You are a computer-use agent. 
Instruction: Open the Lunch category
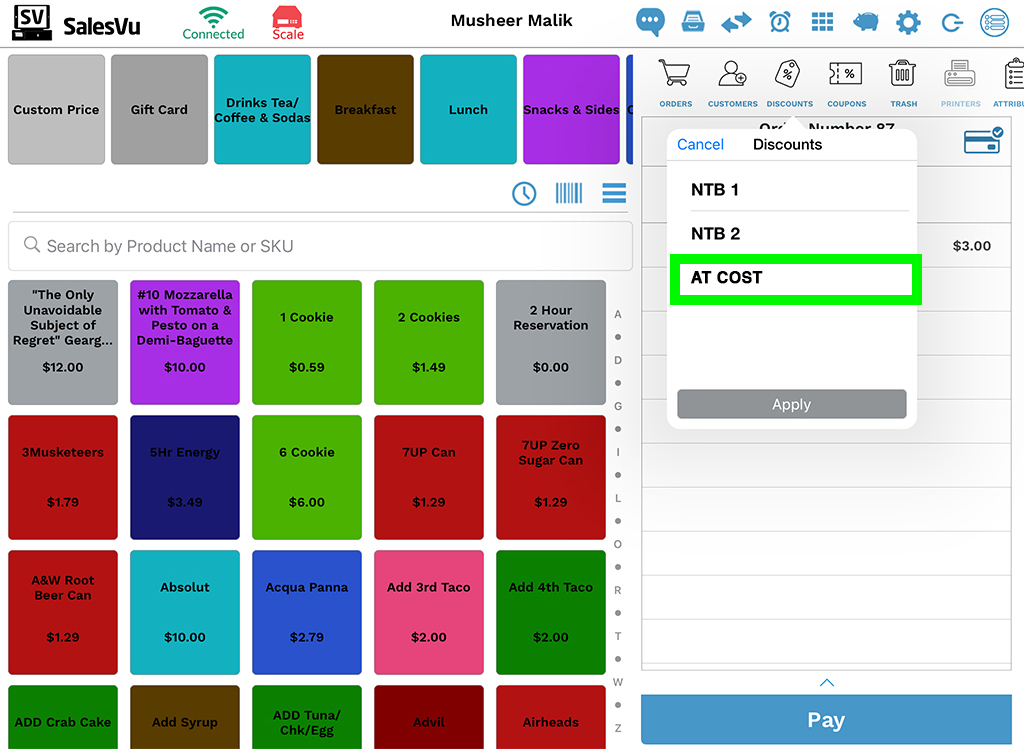tap(468, 110)
